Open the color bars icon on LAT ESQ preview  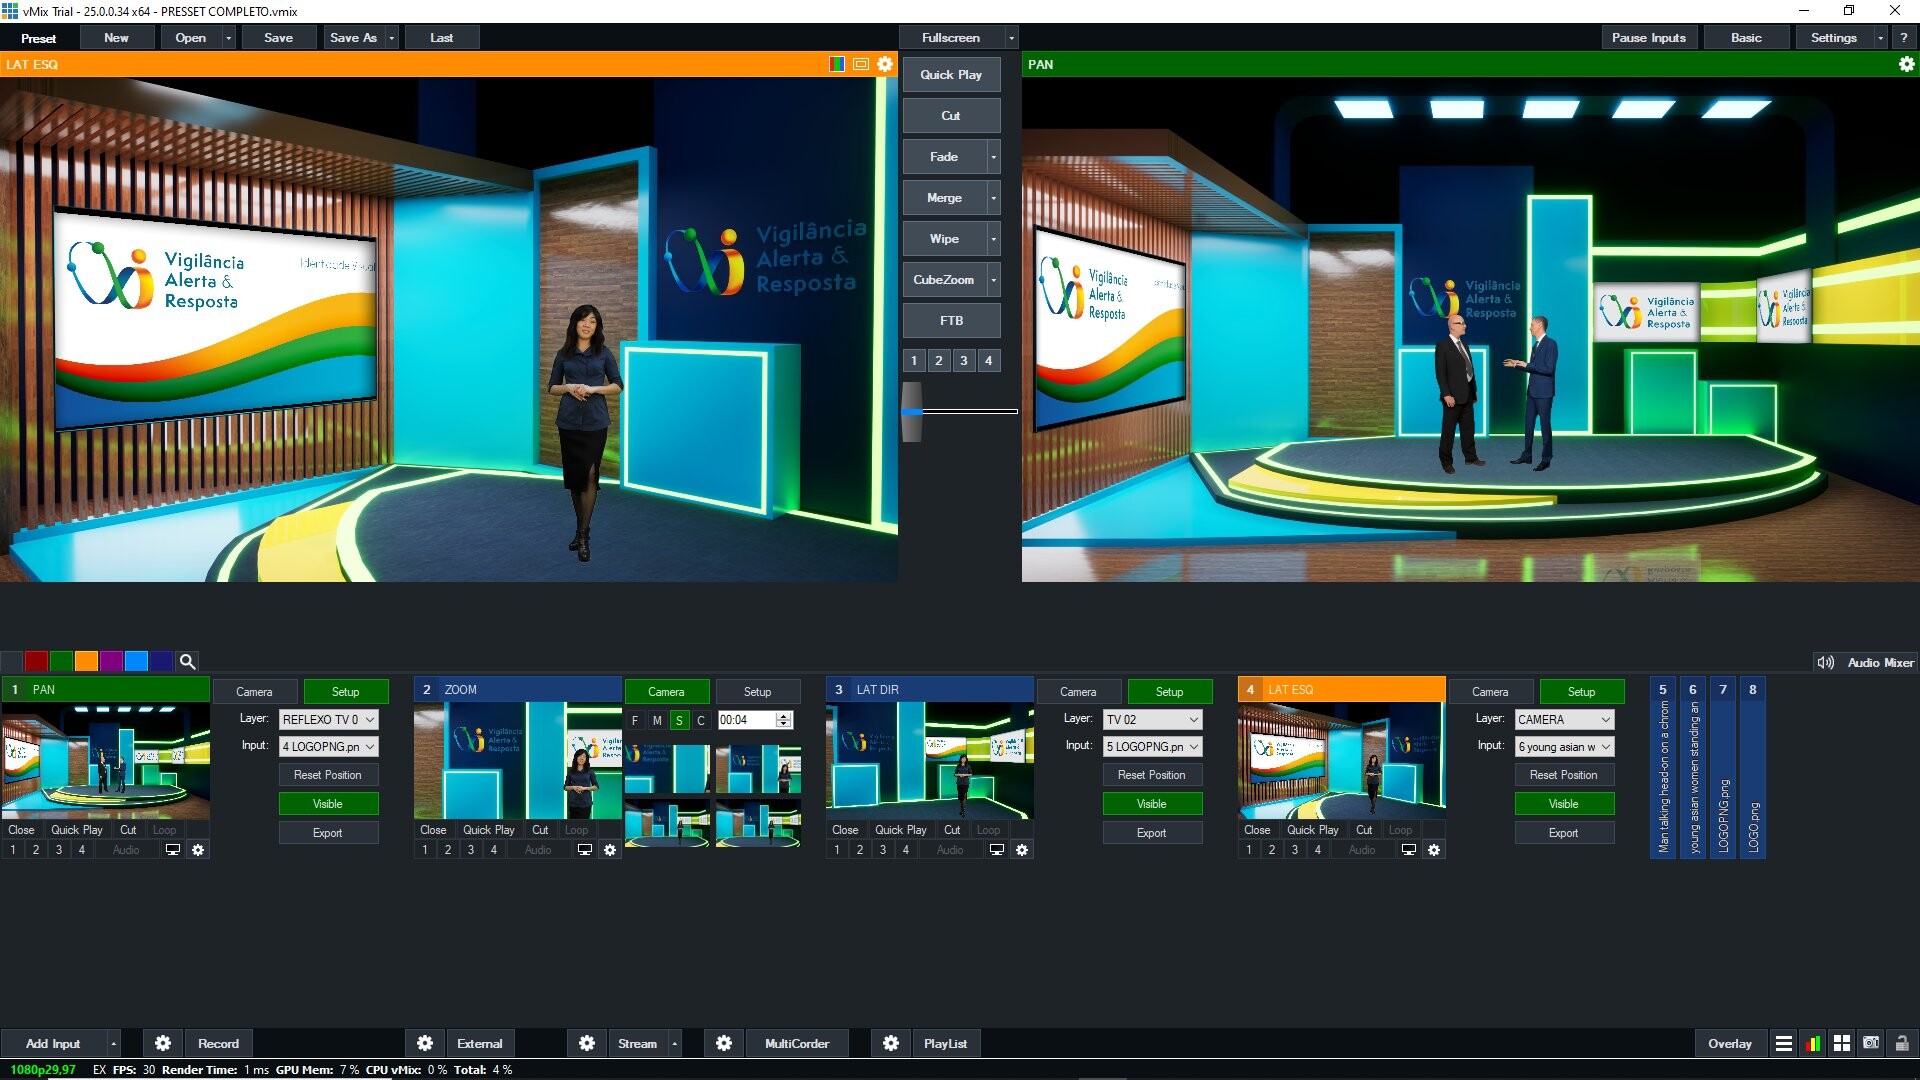836,64
